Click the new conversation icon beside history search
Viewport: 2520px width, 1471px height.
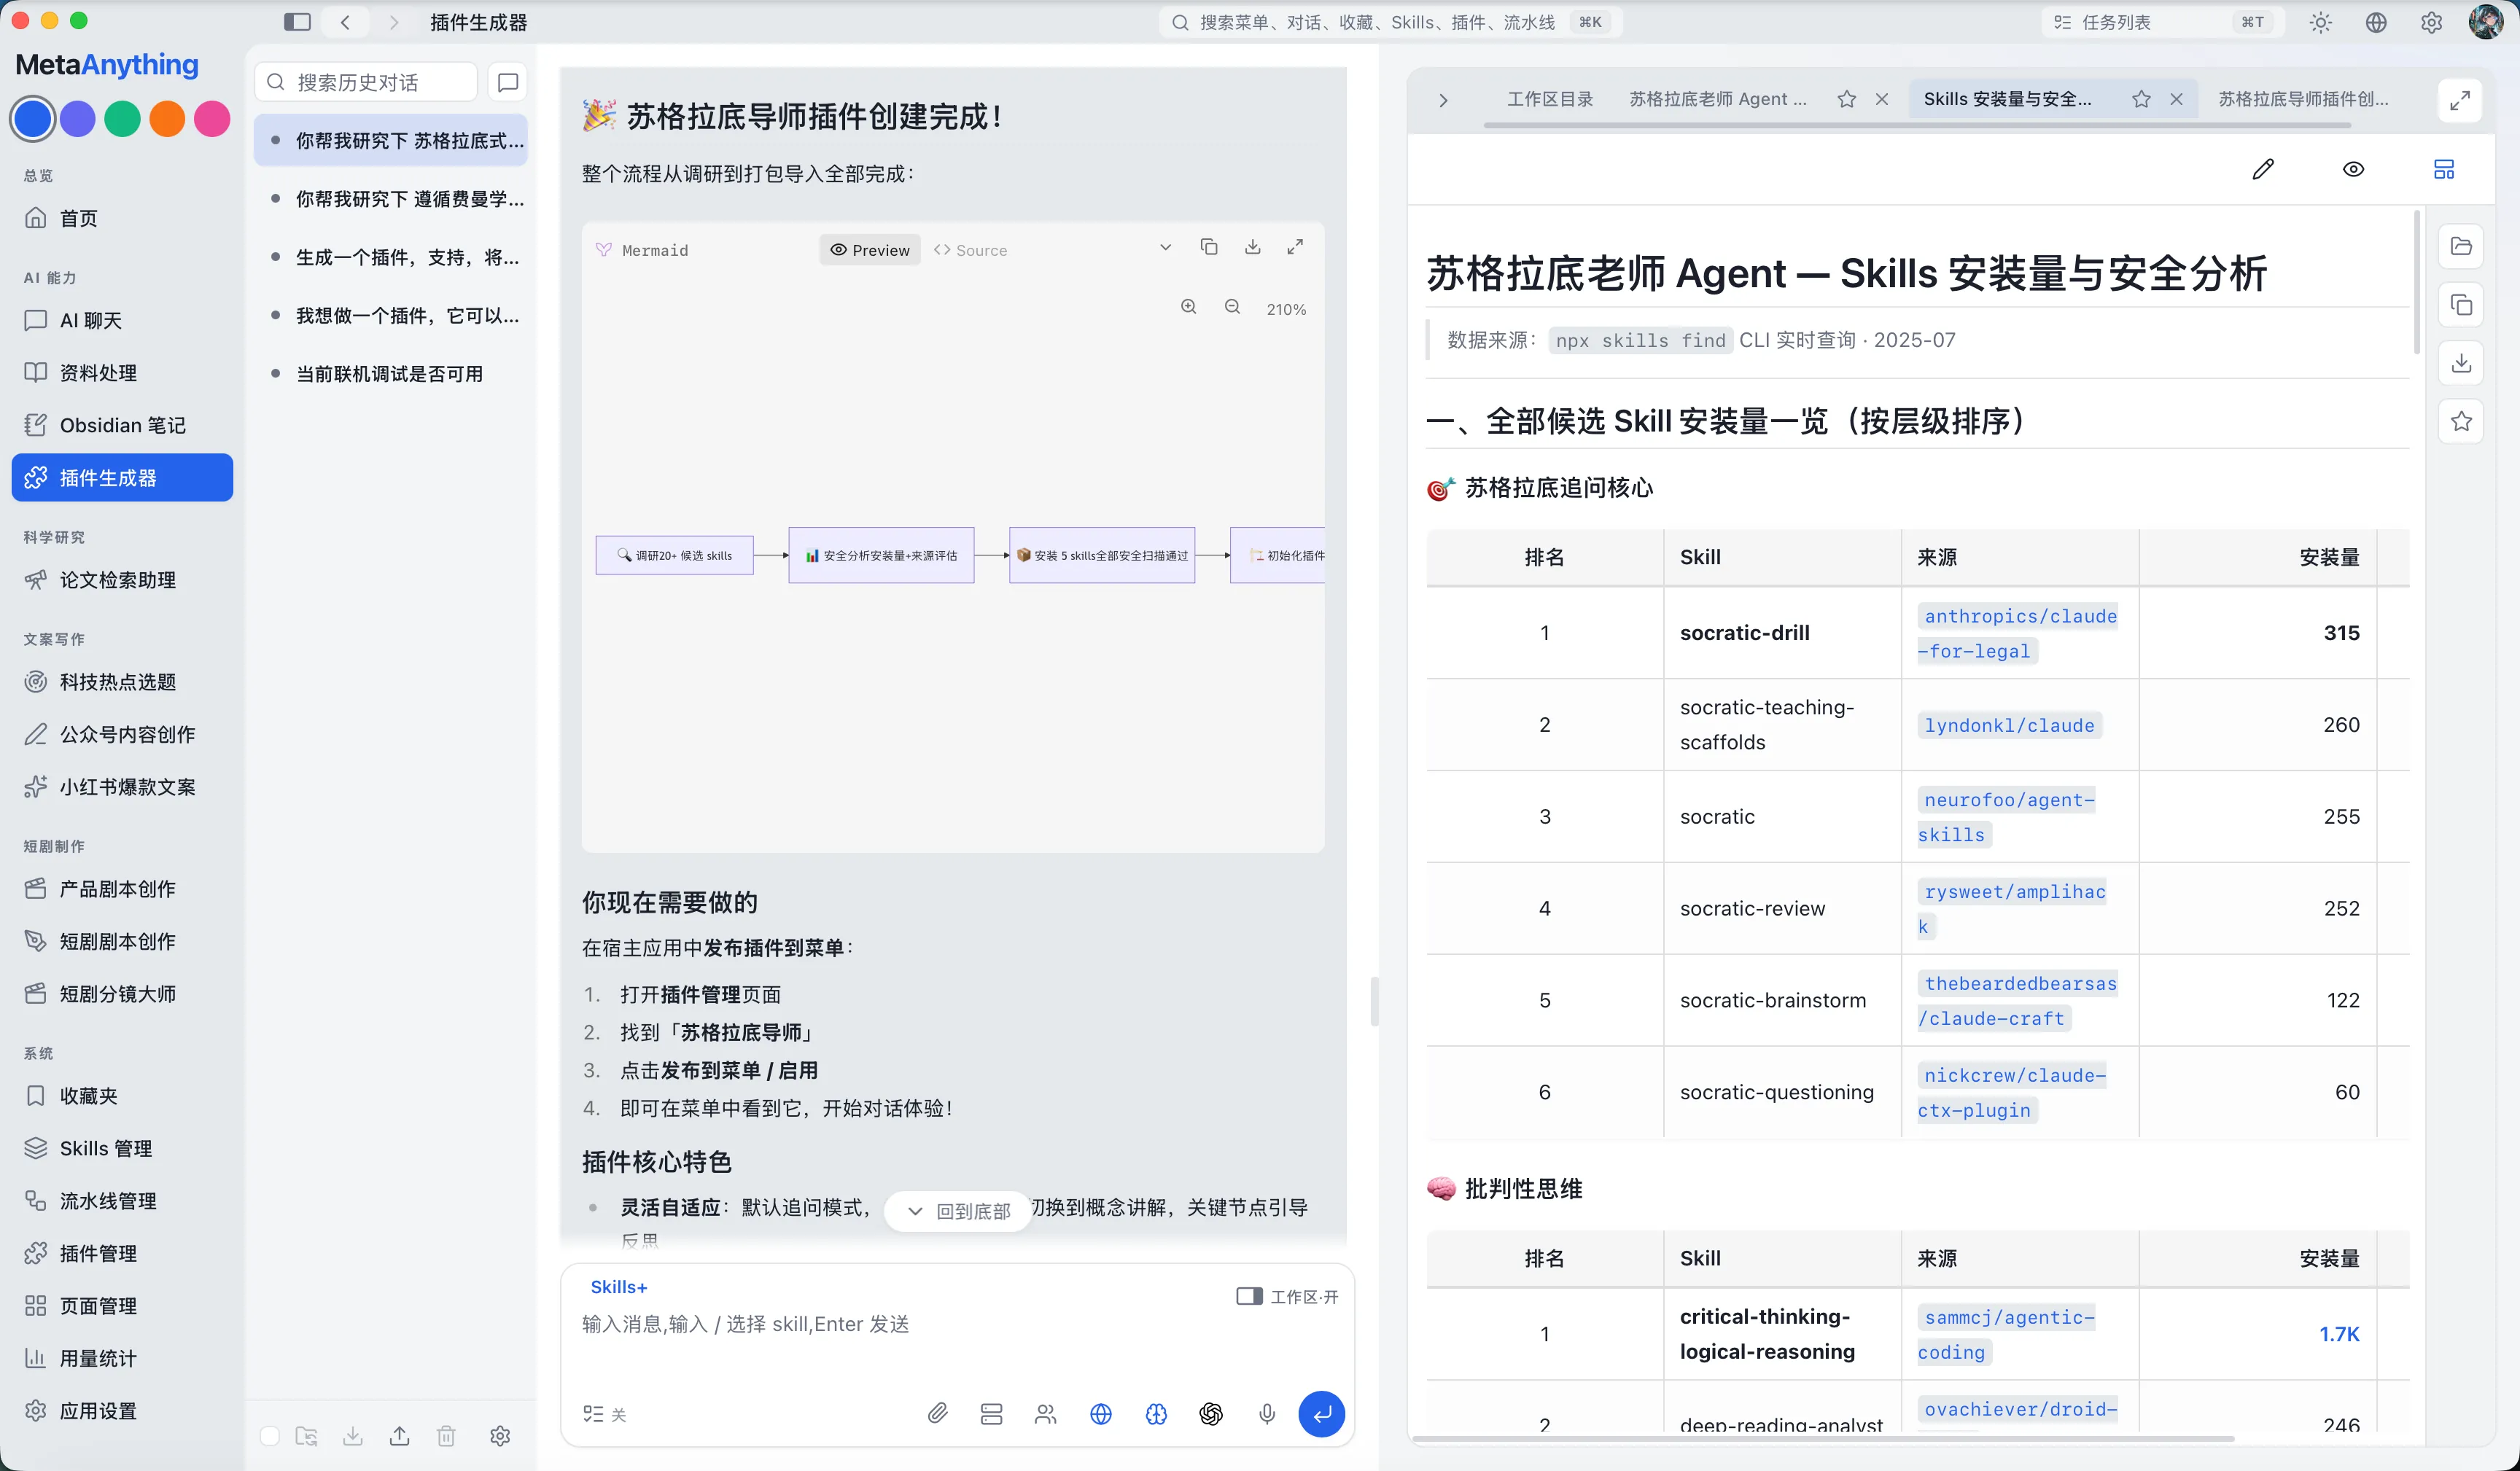(508, 82)
